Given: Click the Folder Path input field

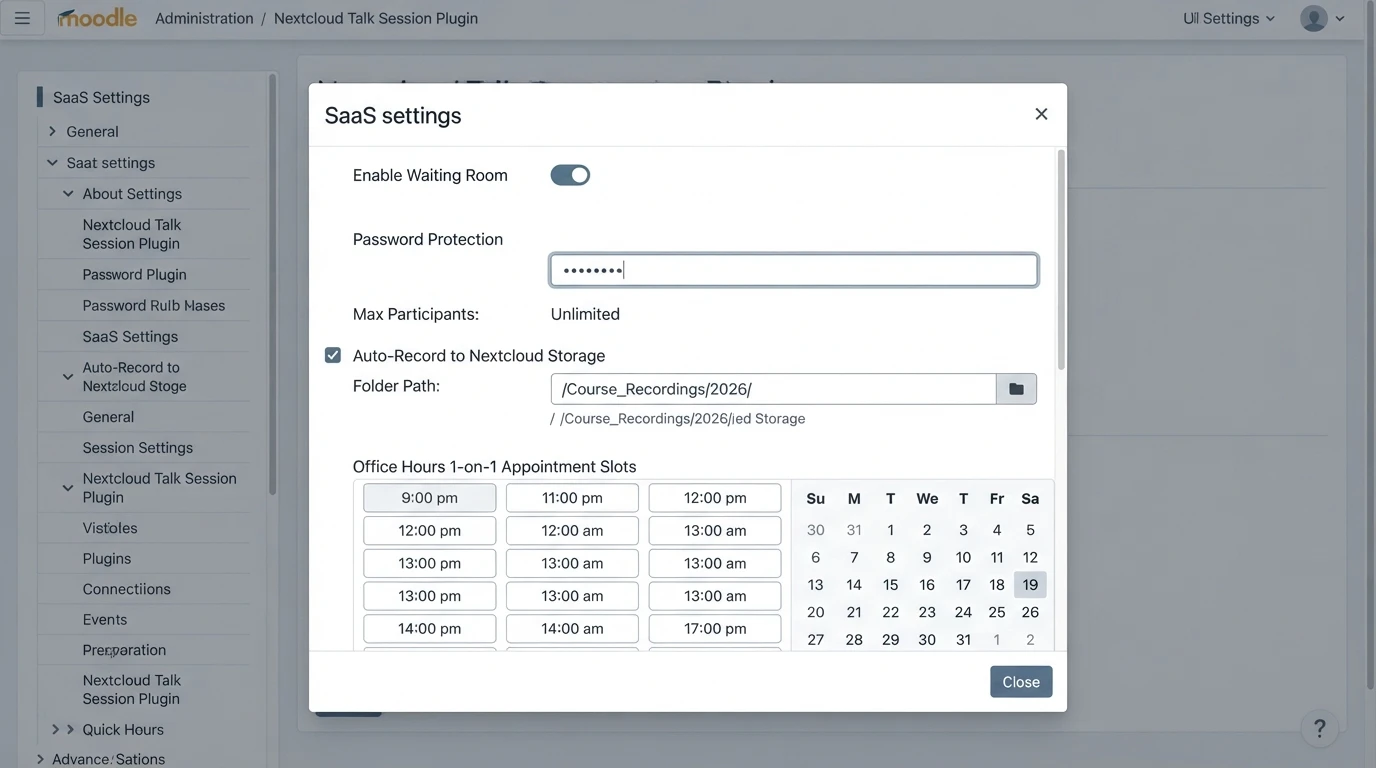Looking at the screenshot, I should pyautogui.click(x=773, y=389).
